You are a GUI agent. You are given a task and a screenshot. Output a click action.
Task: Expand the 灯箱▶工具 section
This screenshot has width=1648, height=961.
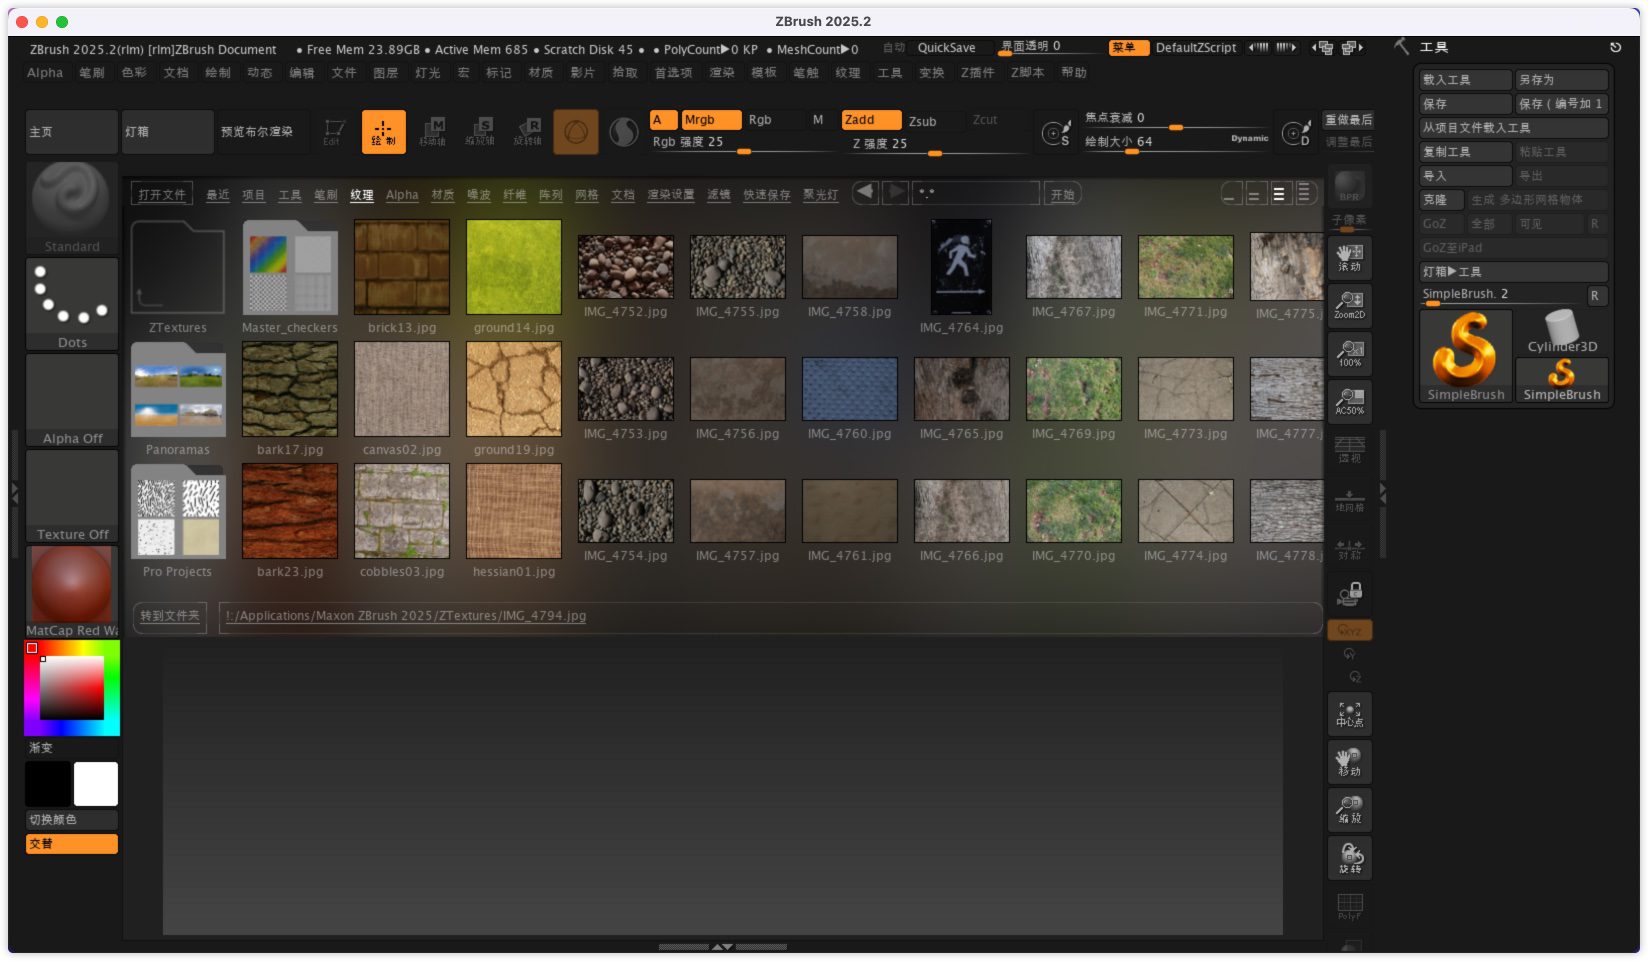(x=1512, y=272)
